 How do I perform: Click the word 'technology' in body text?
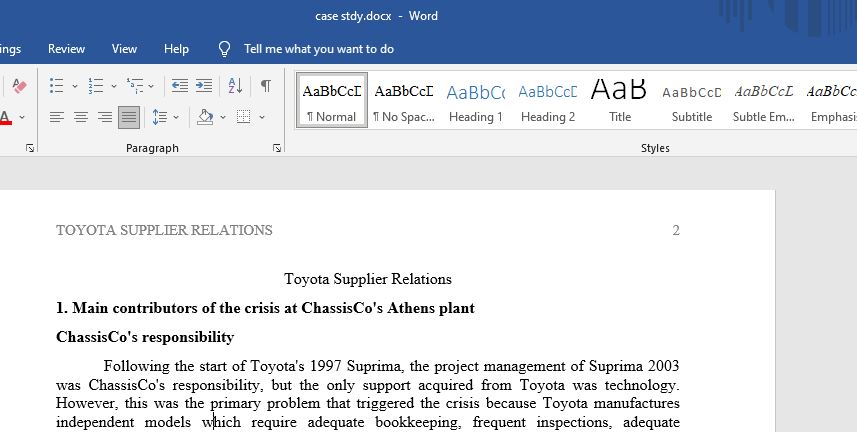point(642,385)
